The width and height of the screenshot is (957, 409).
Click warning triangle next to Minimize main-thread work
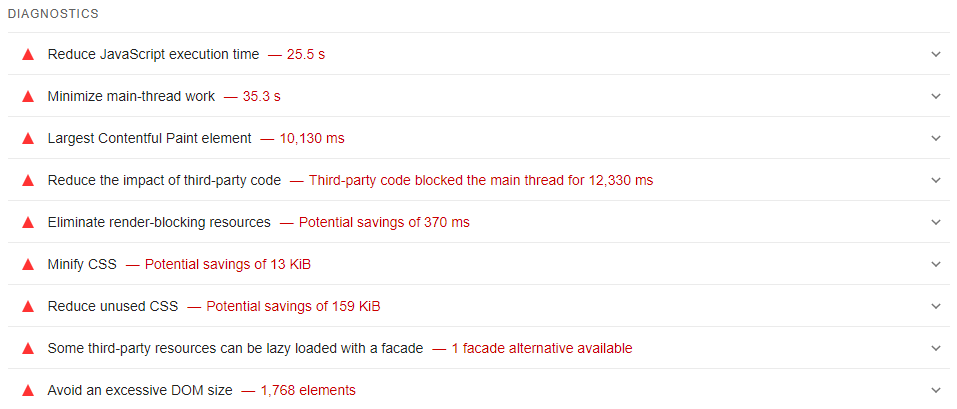point(28,96)
